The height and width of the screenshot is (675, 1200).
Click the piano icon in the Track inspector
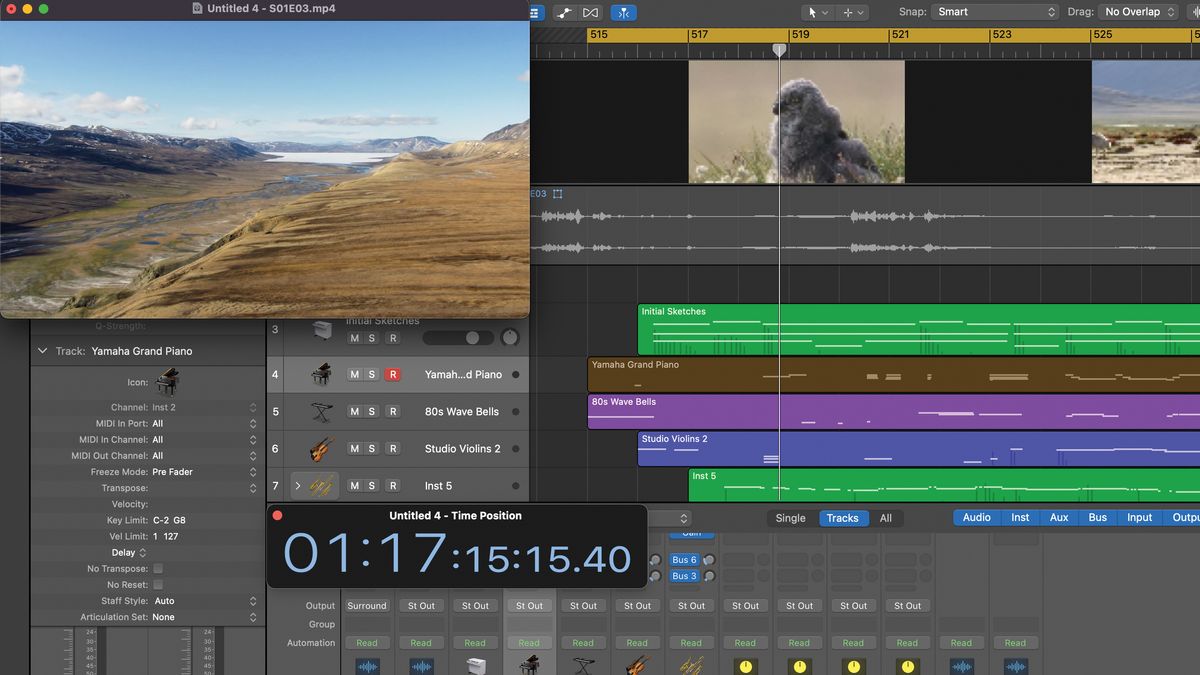point(167,381)
